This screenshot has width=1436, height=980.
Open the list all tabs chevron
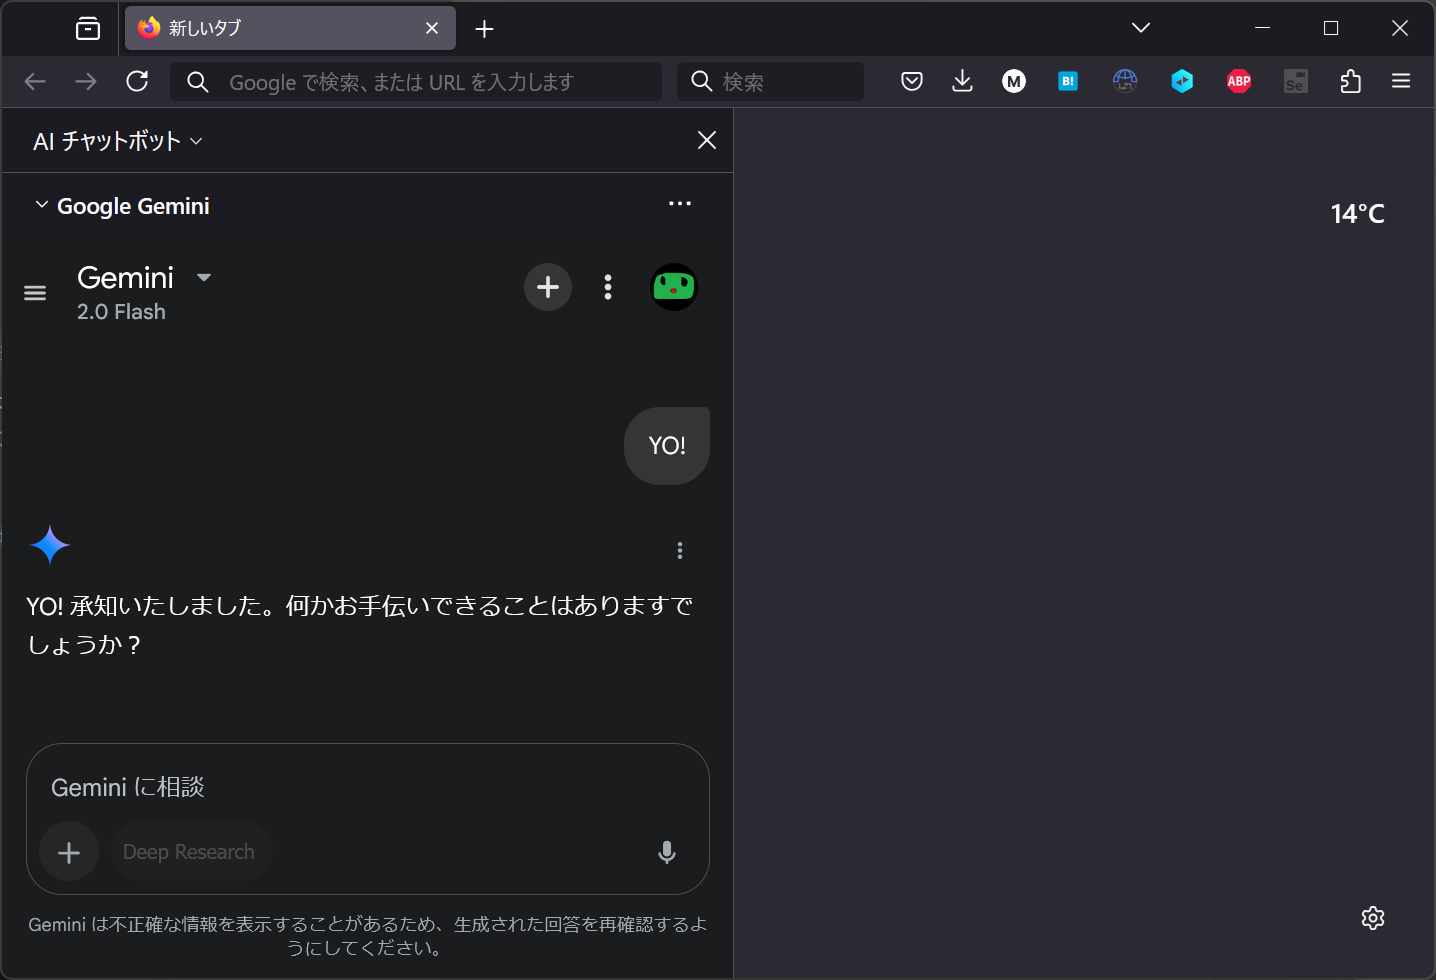pos(1141,28)
